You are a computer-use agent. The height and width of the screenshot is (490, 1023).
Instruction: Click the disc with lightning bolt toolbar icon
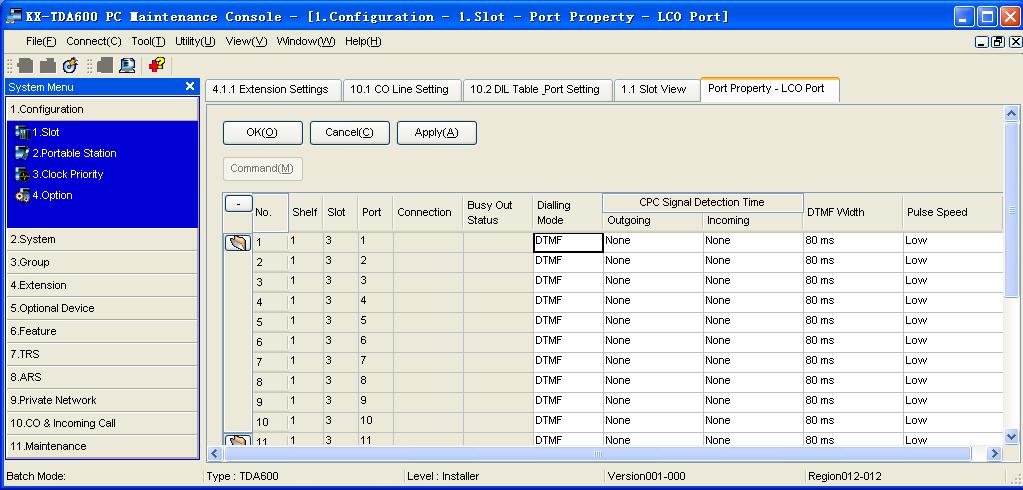70,65
